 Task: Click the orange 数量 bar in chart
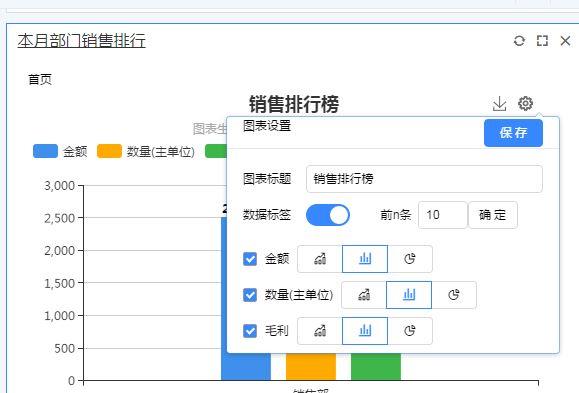311,367
